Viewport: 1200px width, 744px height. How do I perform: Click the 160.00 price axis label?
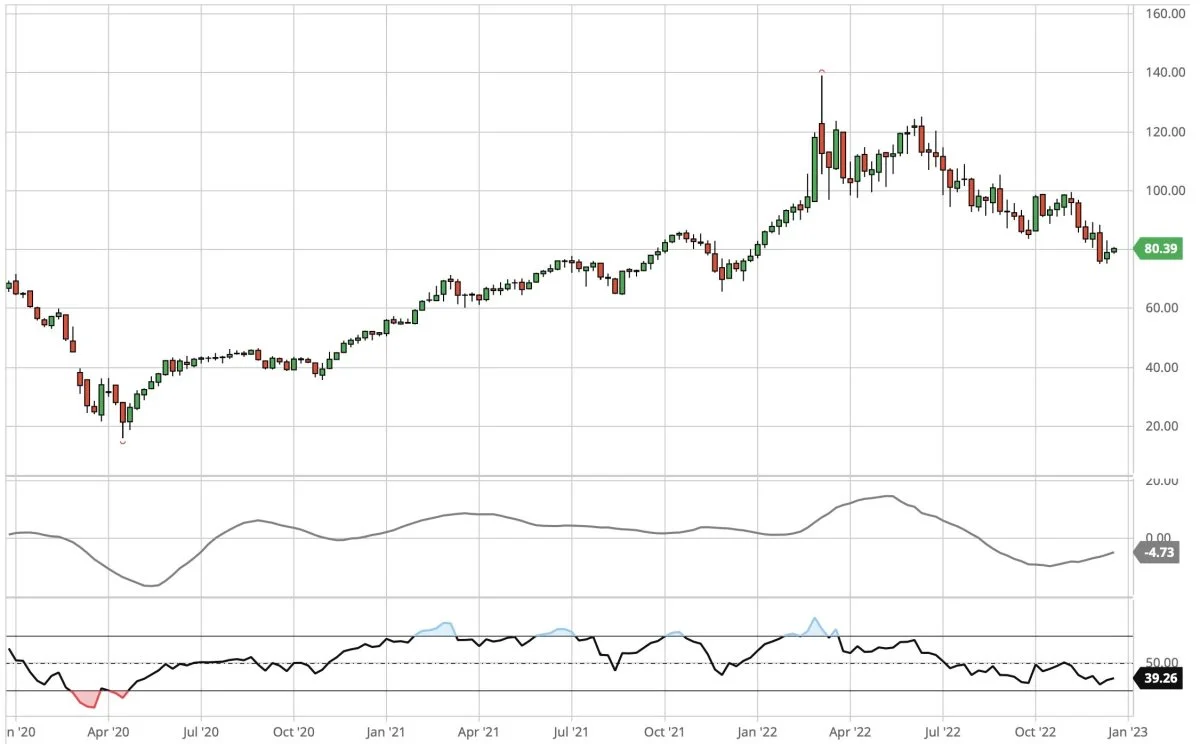[x=1164, y=15]
